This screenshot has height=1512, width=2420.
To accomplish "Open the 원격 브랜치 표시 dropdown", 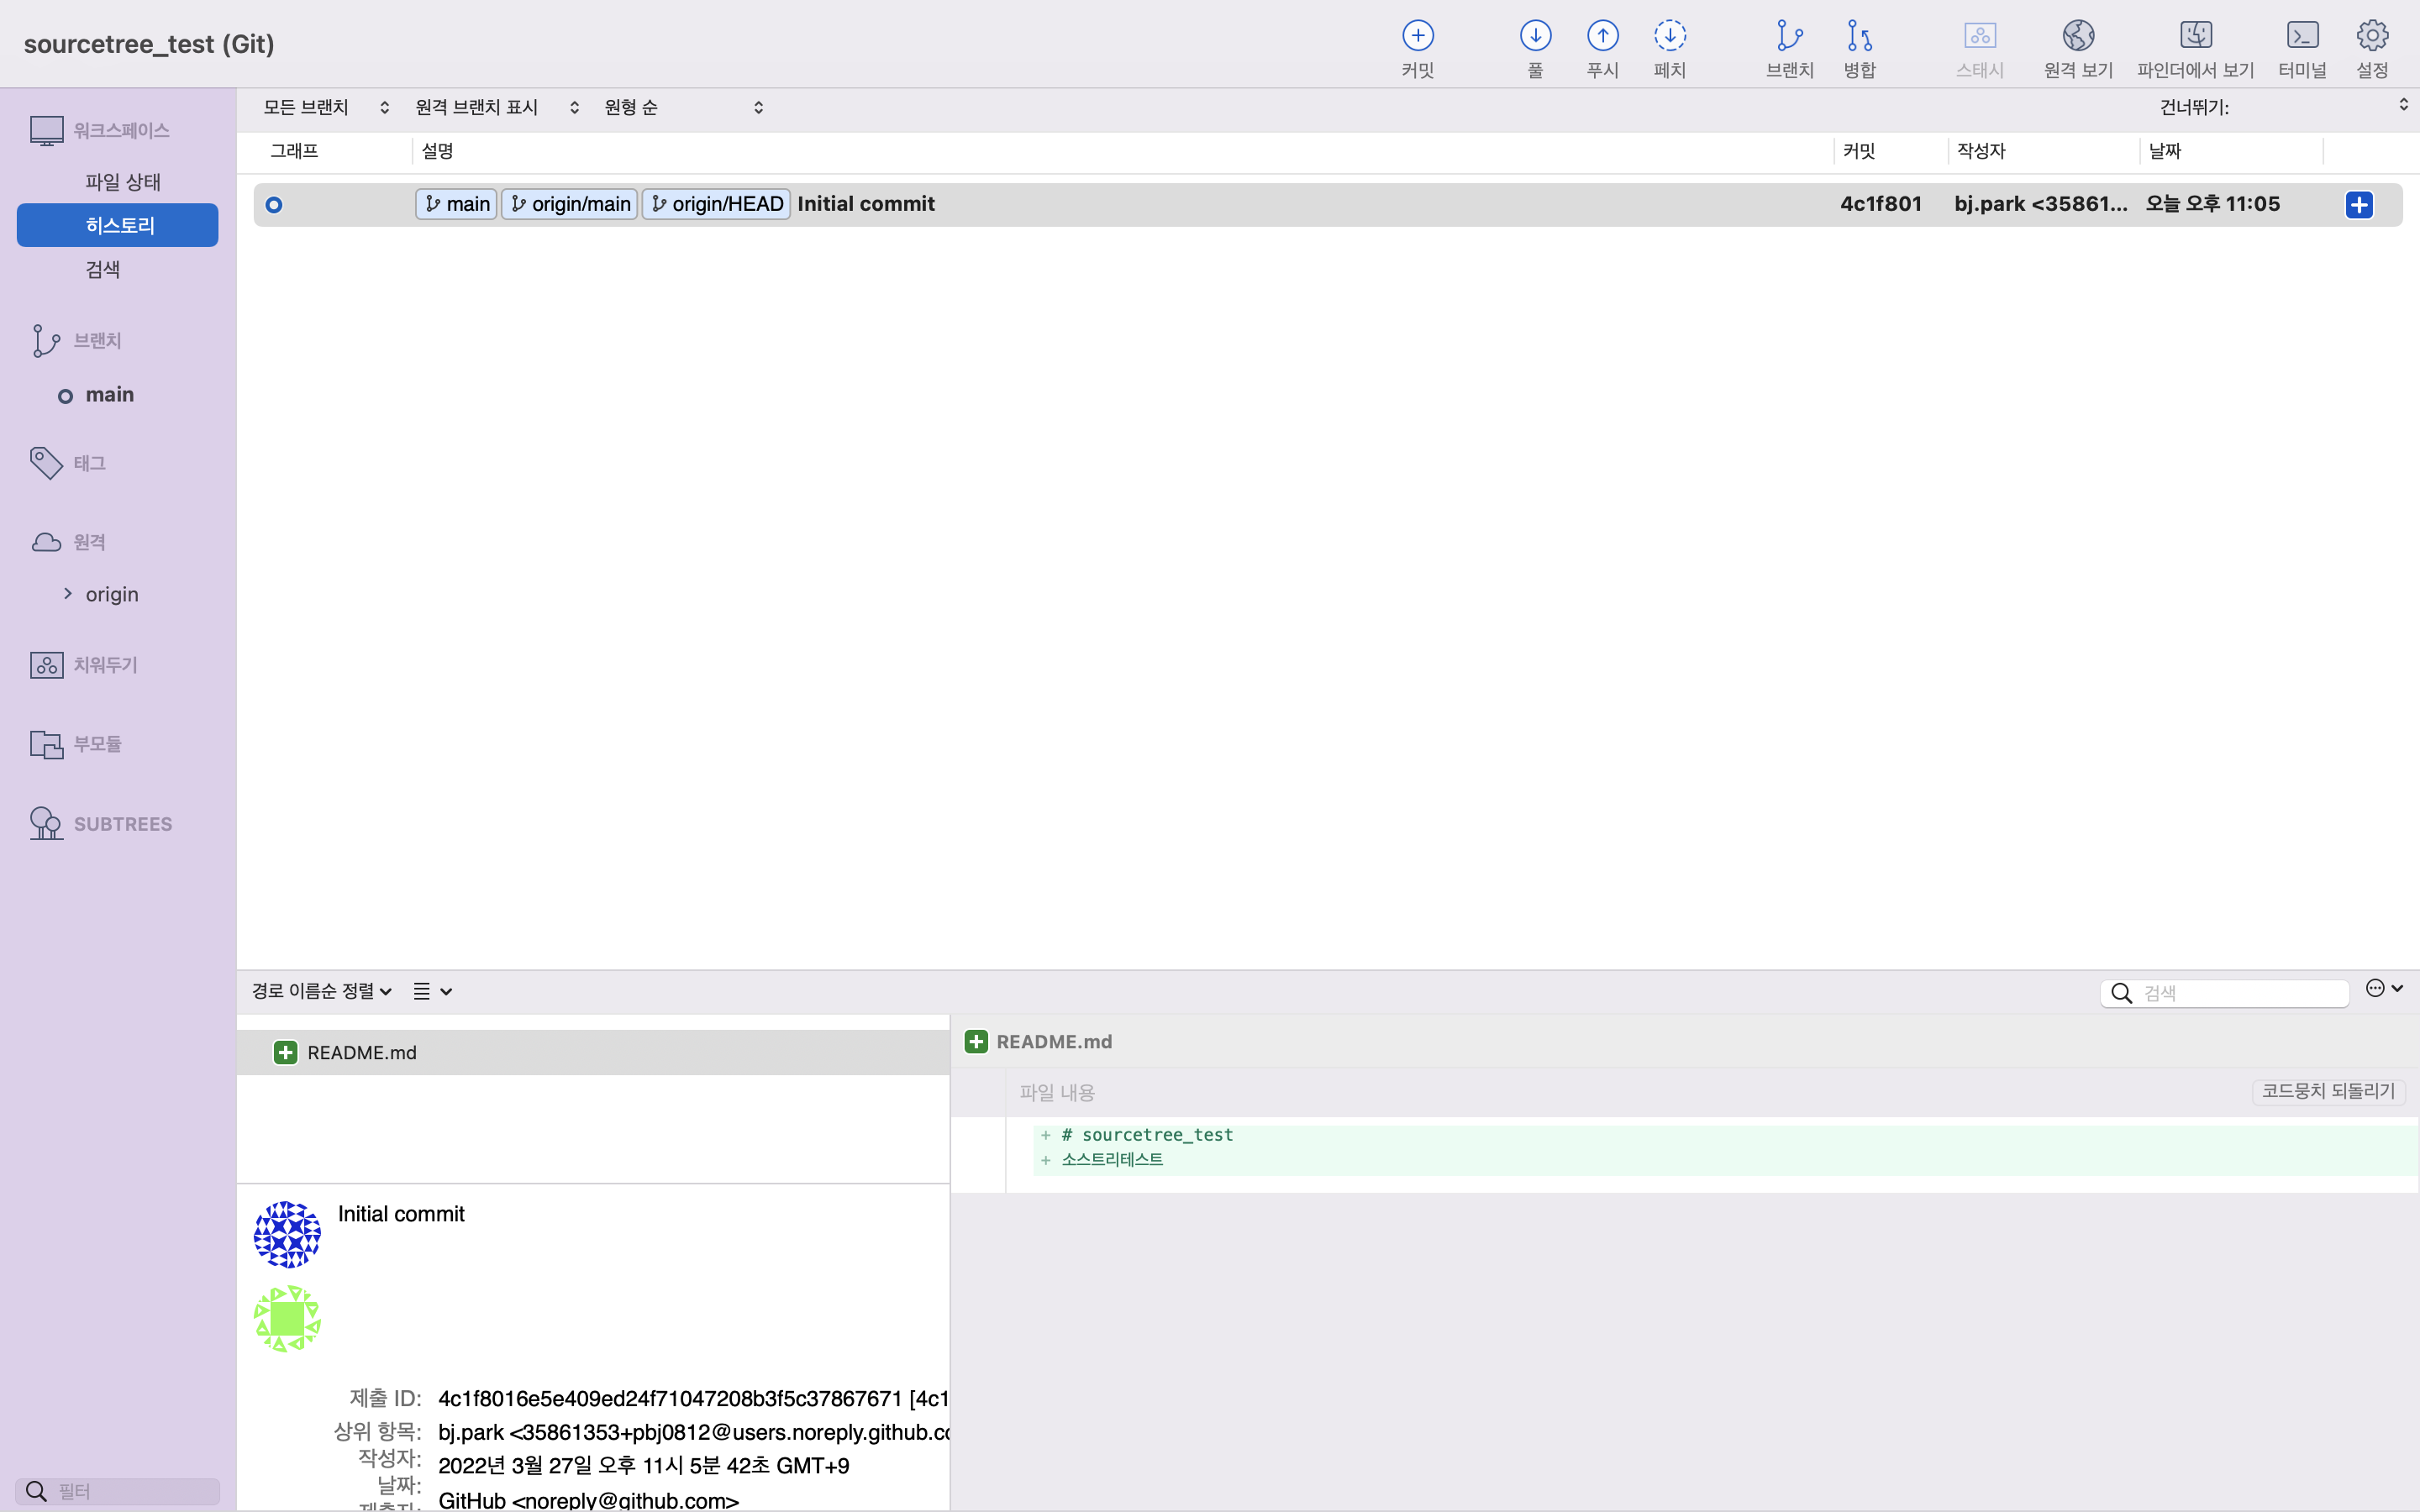I will [x=496, y=107].
